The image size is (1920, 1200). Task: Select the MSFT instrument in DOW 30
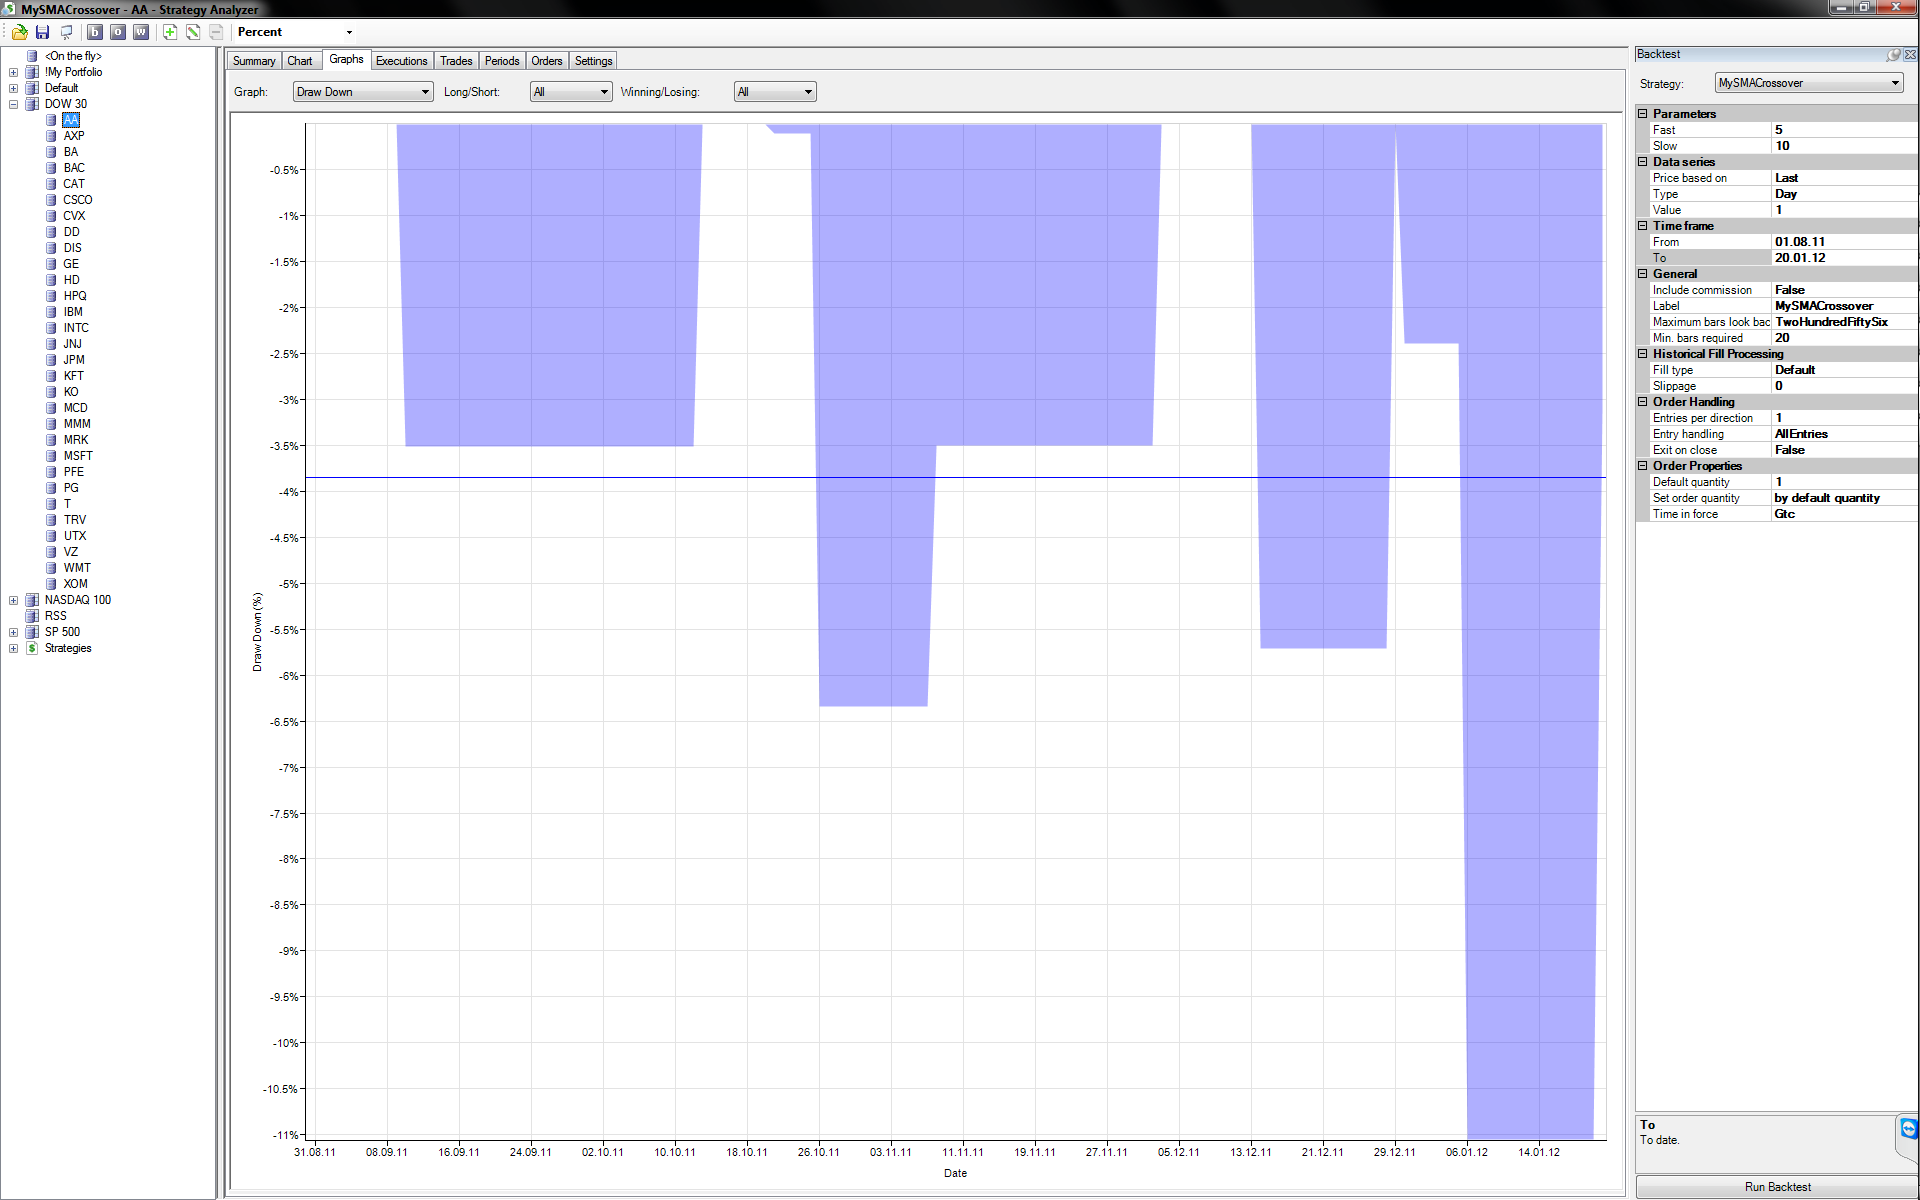coord(78,456)
